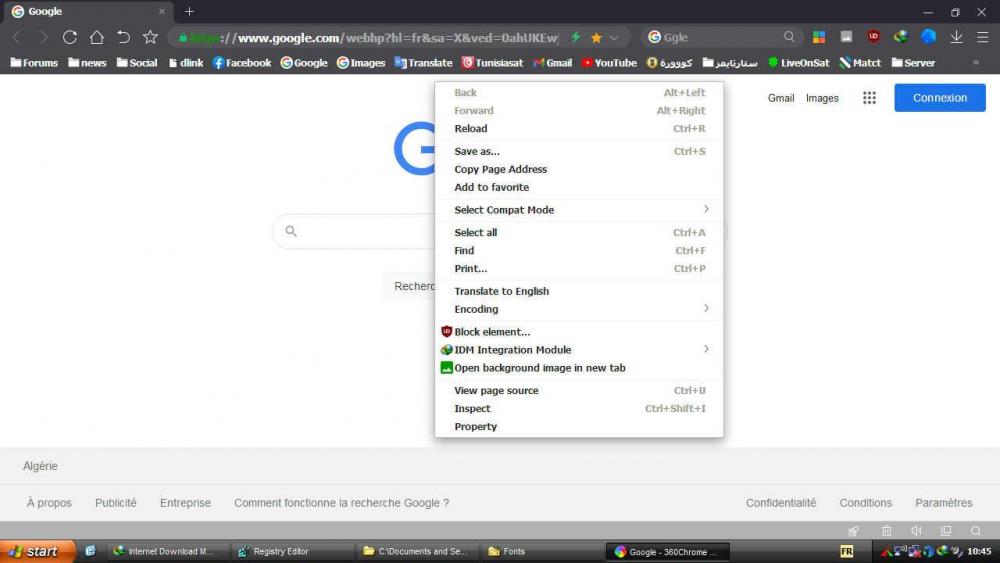The width and height of the screenshot is (1000, 563).
Task: Click the Windows start button
Action: (x=38, y=552)
